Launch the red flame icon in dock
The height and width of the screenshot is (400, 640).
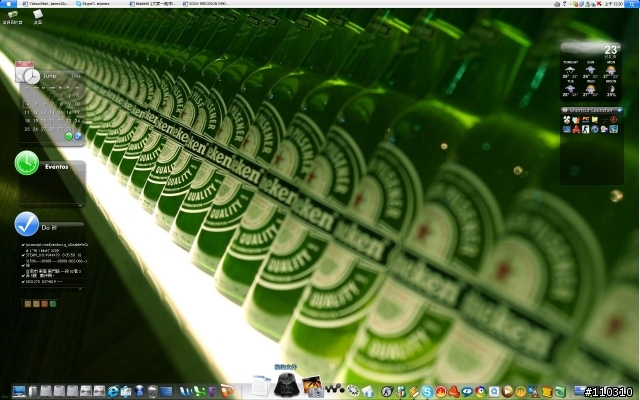pyautogui.click(x=440, y=392)
